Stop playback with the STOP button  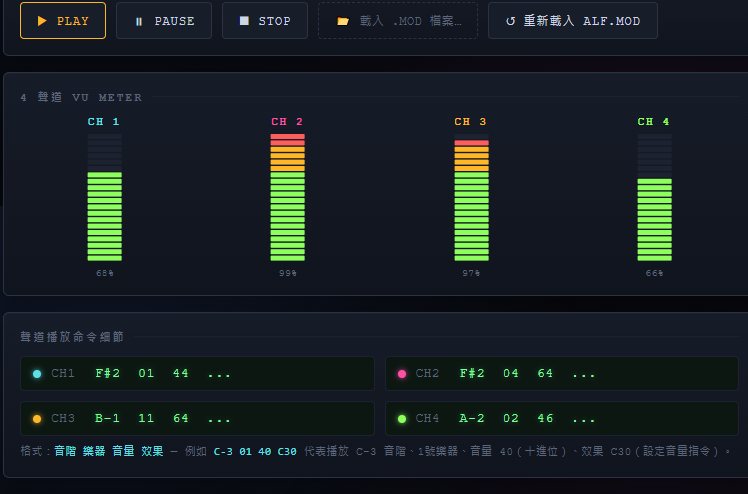click(265, 21)
